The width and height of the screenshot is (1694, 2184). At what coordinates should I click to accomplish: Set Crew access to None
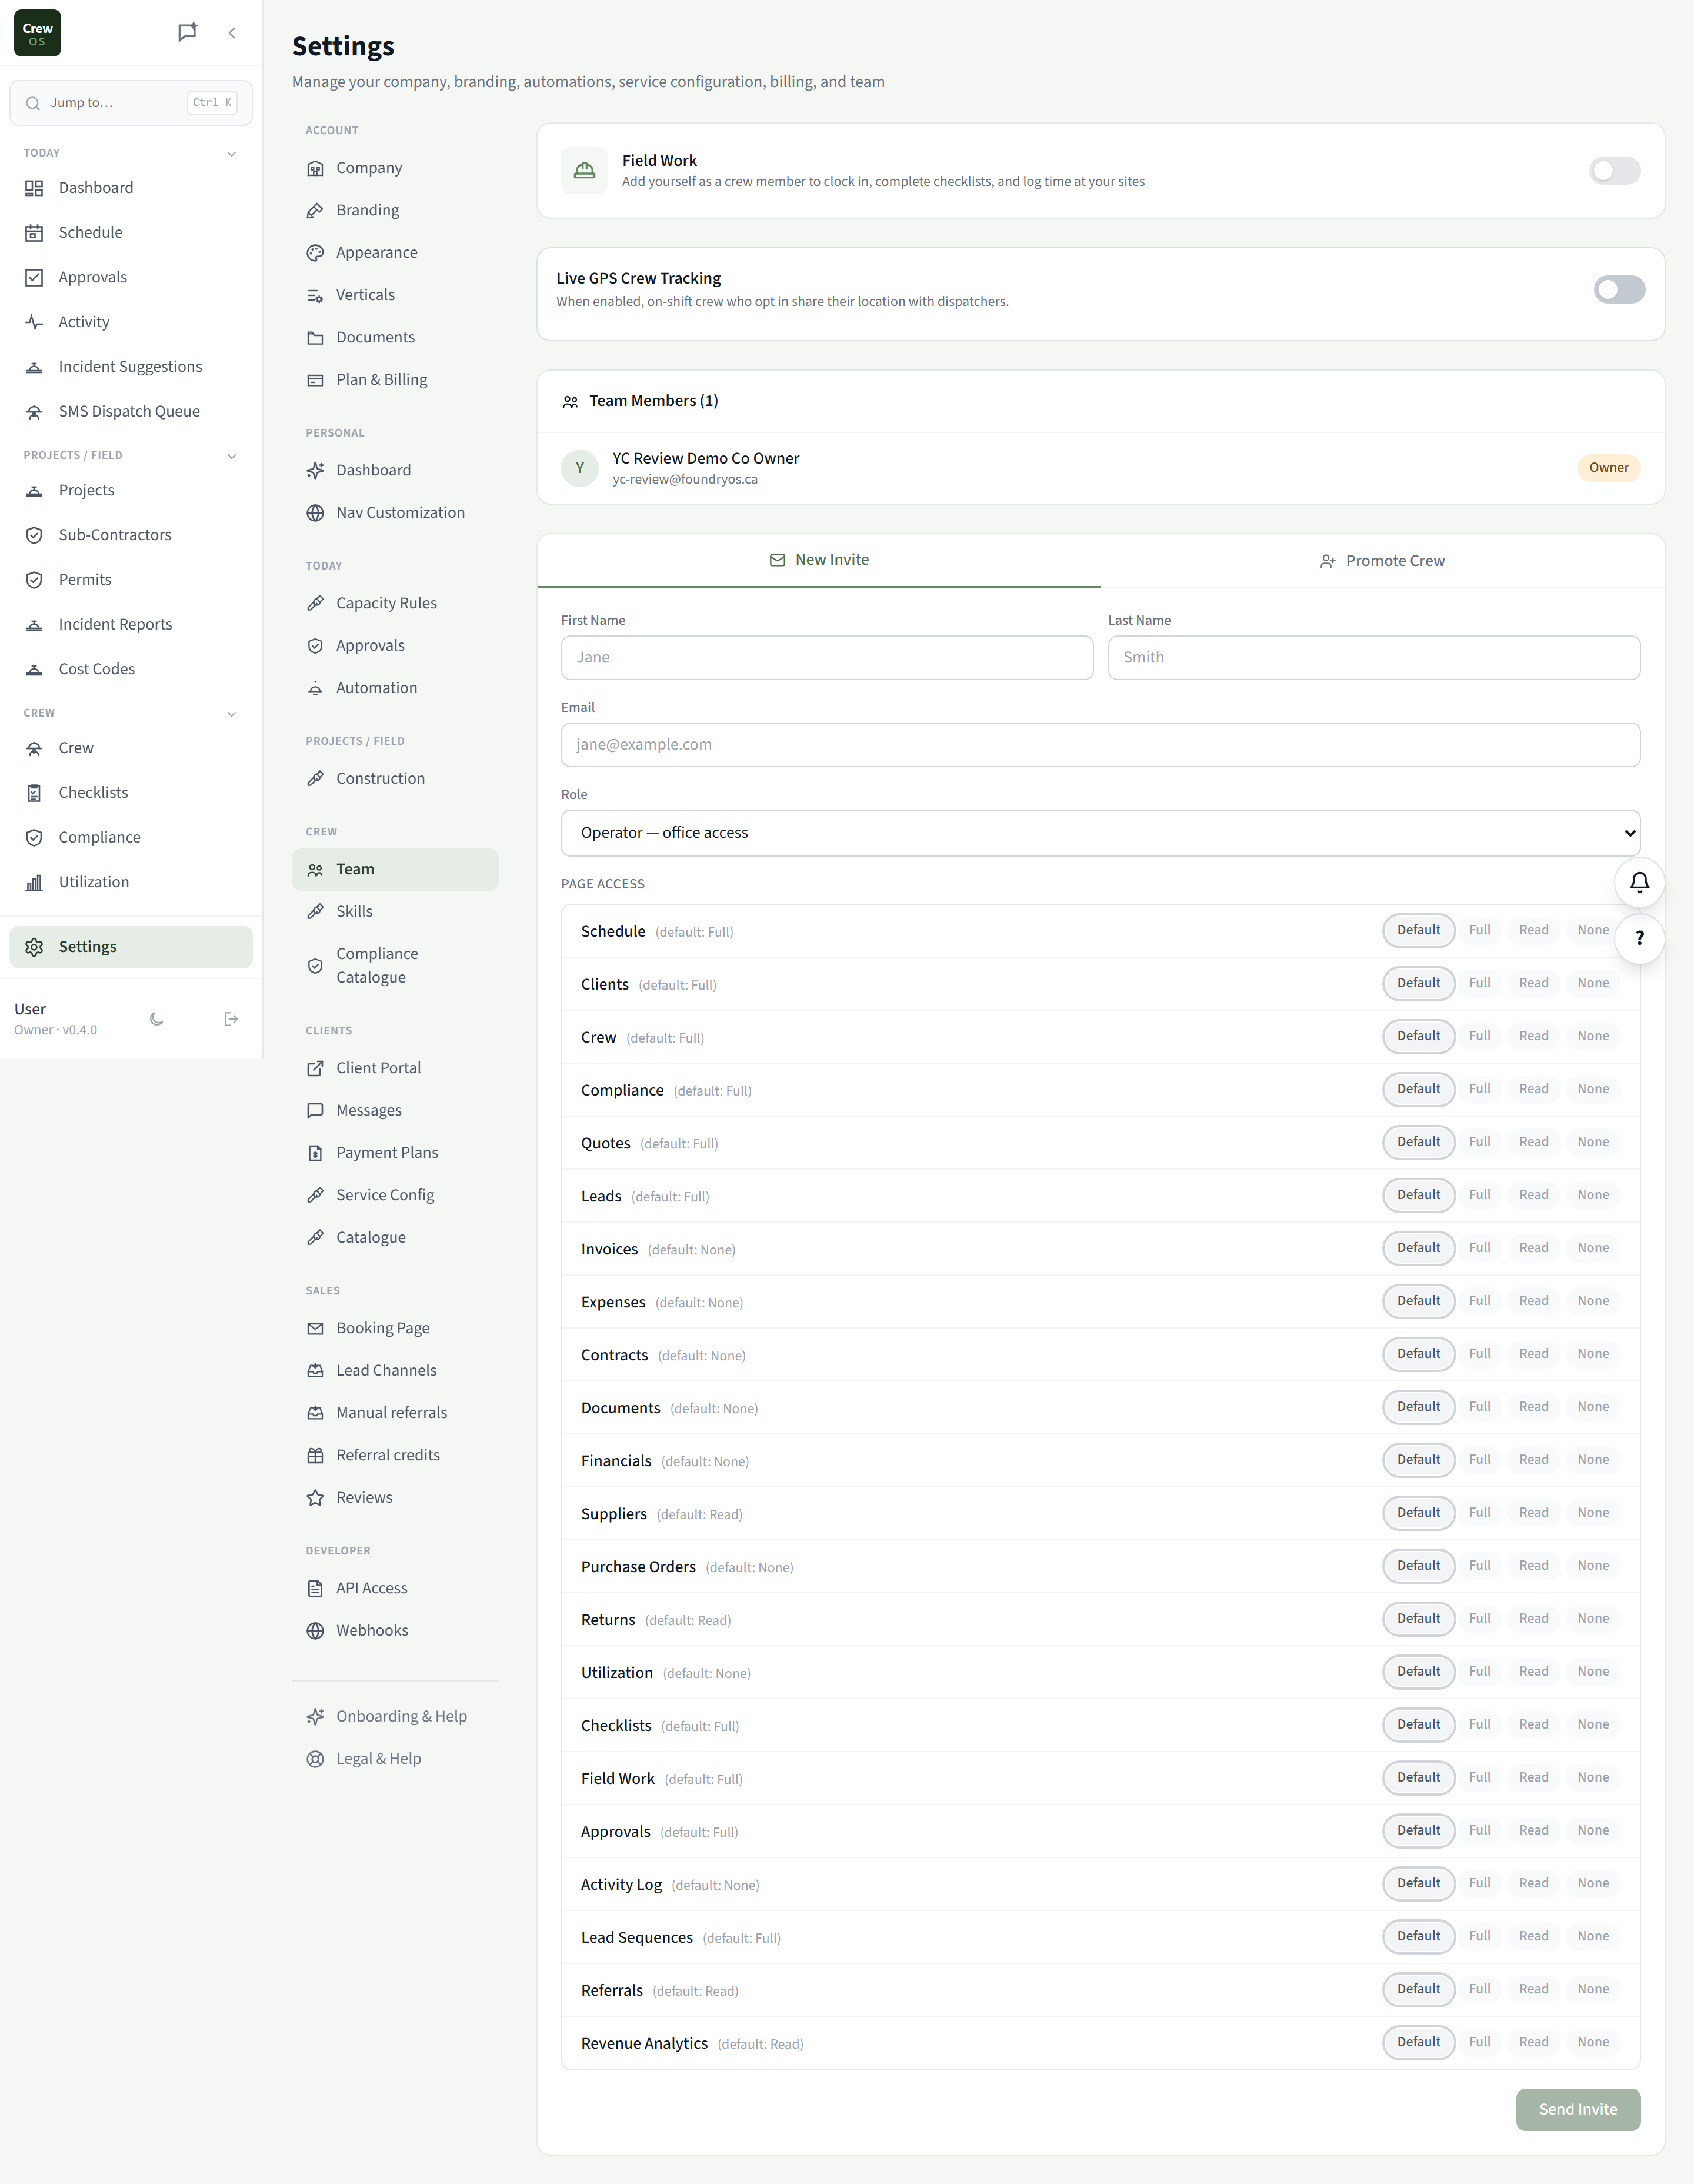(x=1593, y=1036)
